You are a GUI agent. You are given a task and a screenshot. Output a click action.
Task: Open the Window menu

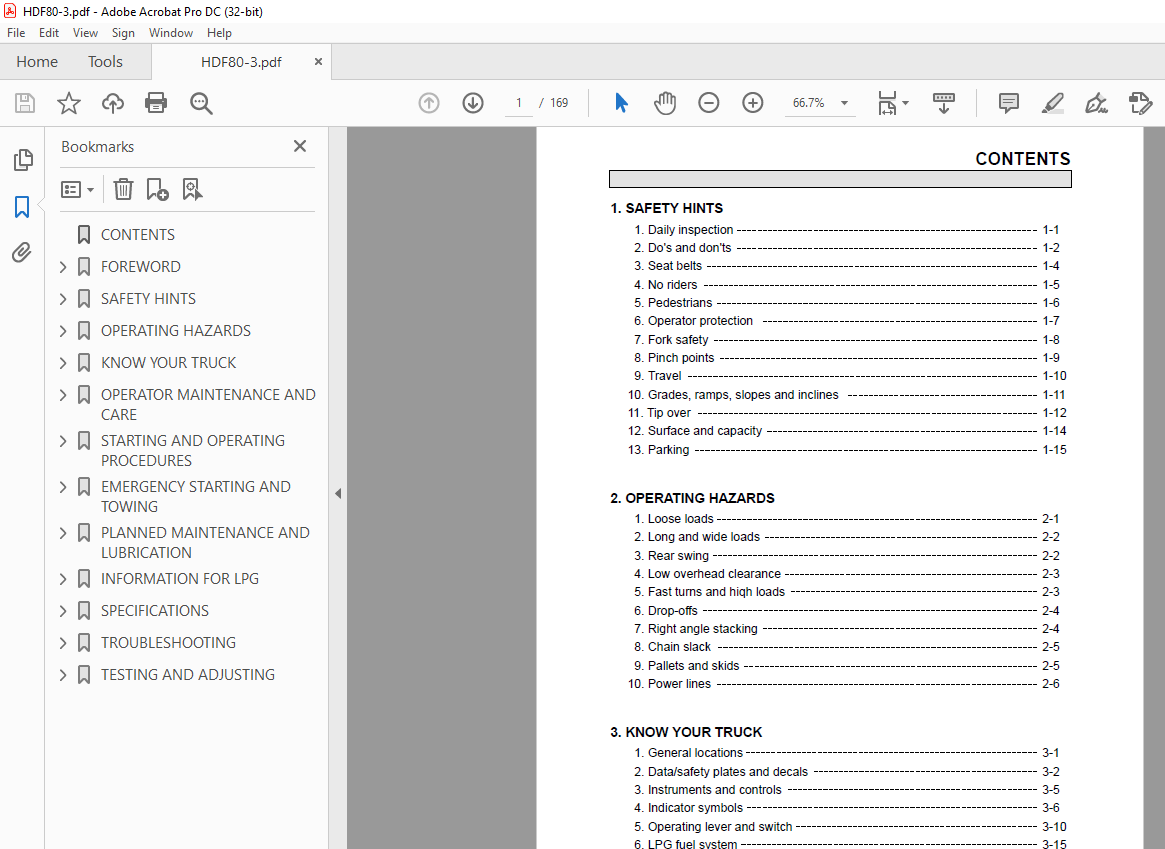(x=171, y=33)
